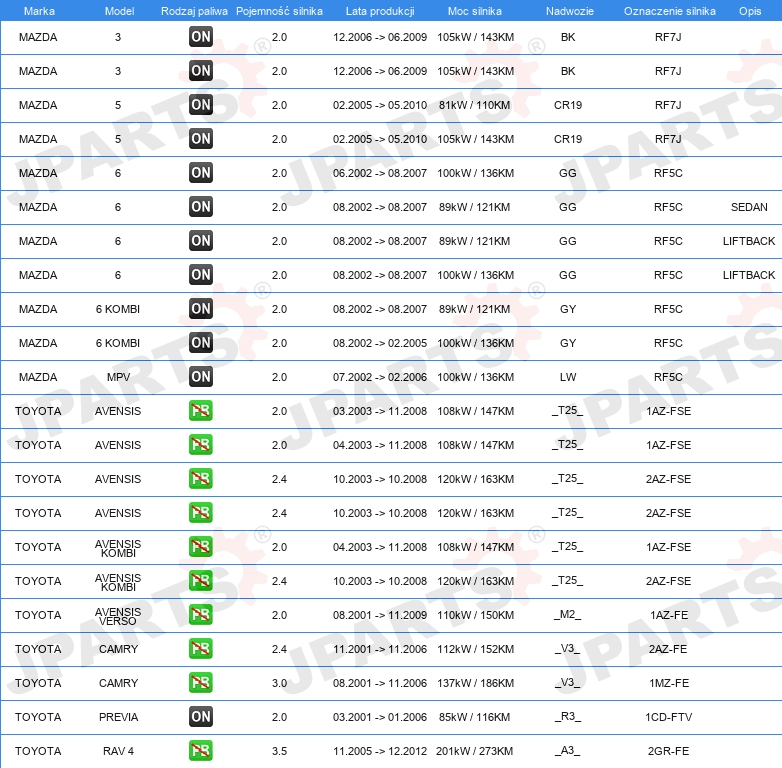Click the 137kW / 186KM power cell
Viewport: 782px width, 768px height.
point(475,683)
